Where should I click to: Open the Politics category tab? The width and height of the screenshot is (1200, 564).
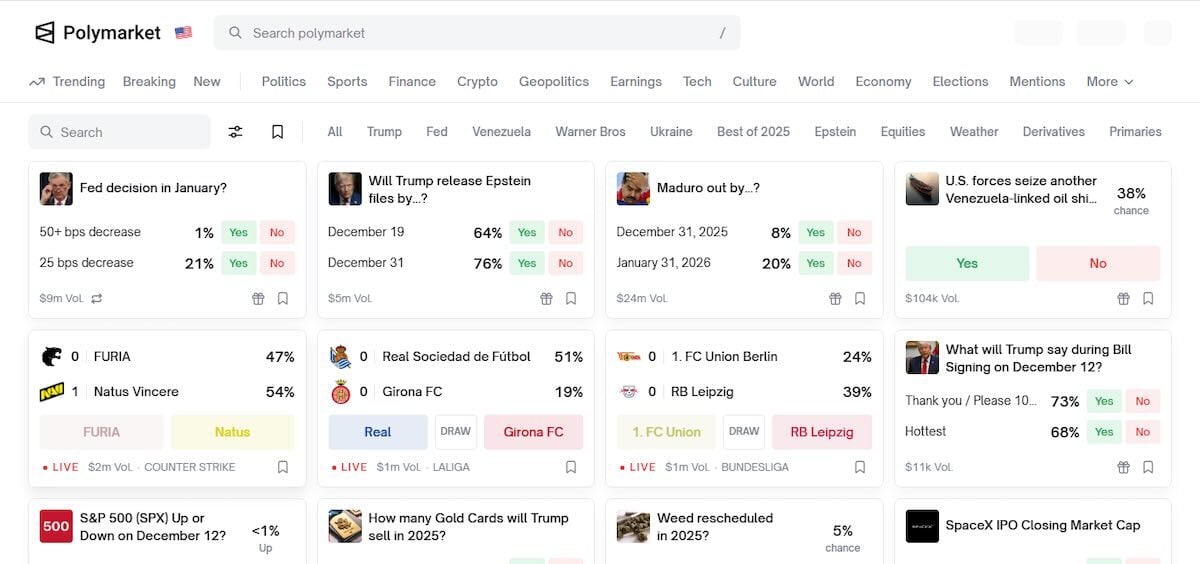(x=283, y=82)
